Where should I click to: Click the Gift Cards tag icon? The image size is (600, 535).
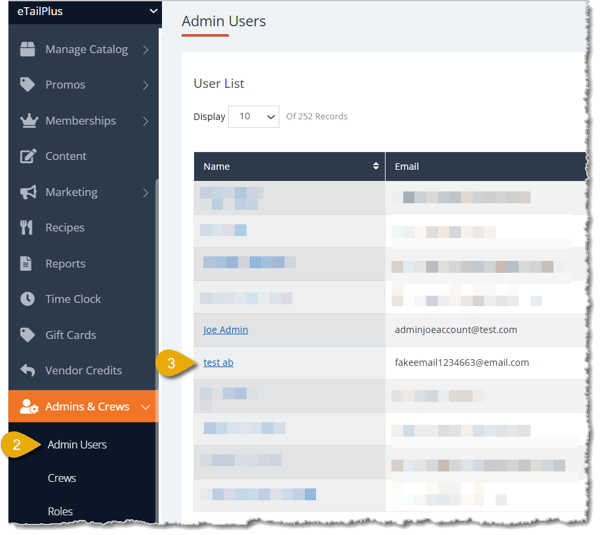tap(28, 336)
